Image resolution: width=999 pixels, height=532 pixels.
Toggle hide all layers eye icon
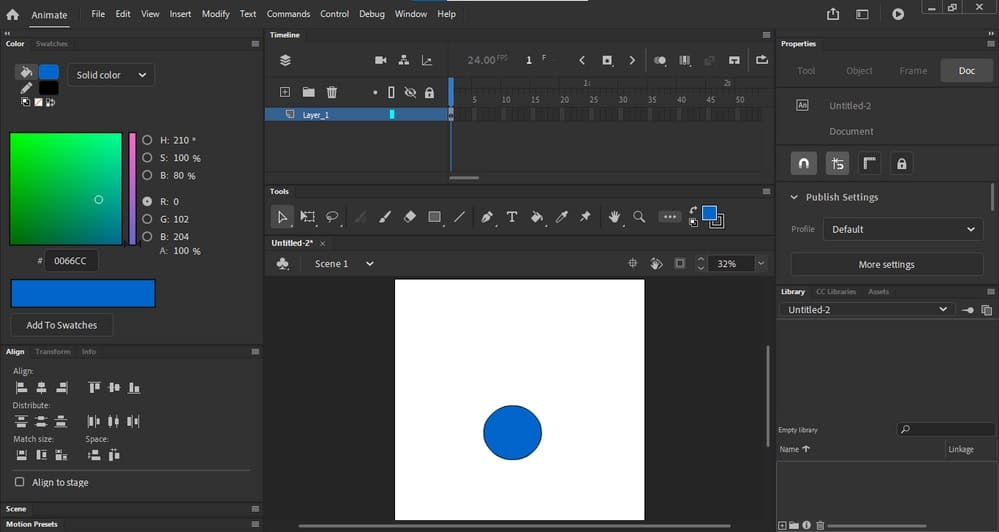pos(410,92)
